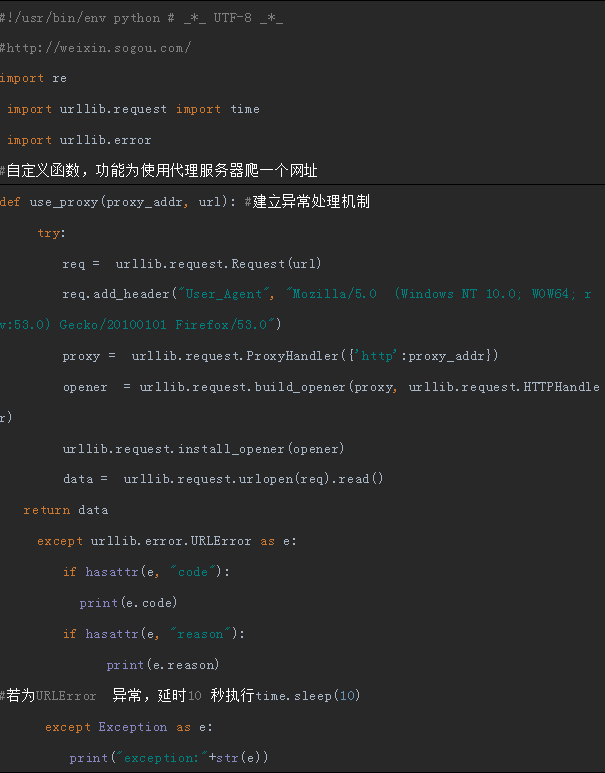Click 'except Exception as e:' line
Viewport: 605px width, 773px height.
click(x=129, y=727)
